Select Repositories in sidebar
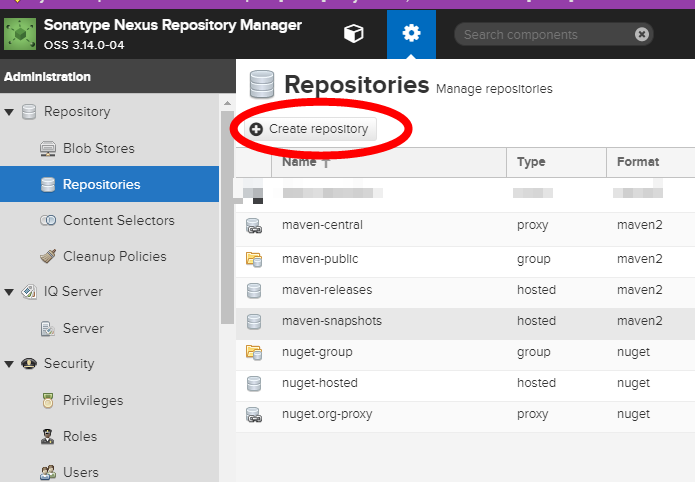Screen dimensions: 695x482 pyautogui.click(x=109, y=184)
